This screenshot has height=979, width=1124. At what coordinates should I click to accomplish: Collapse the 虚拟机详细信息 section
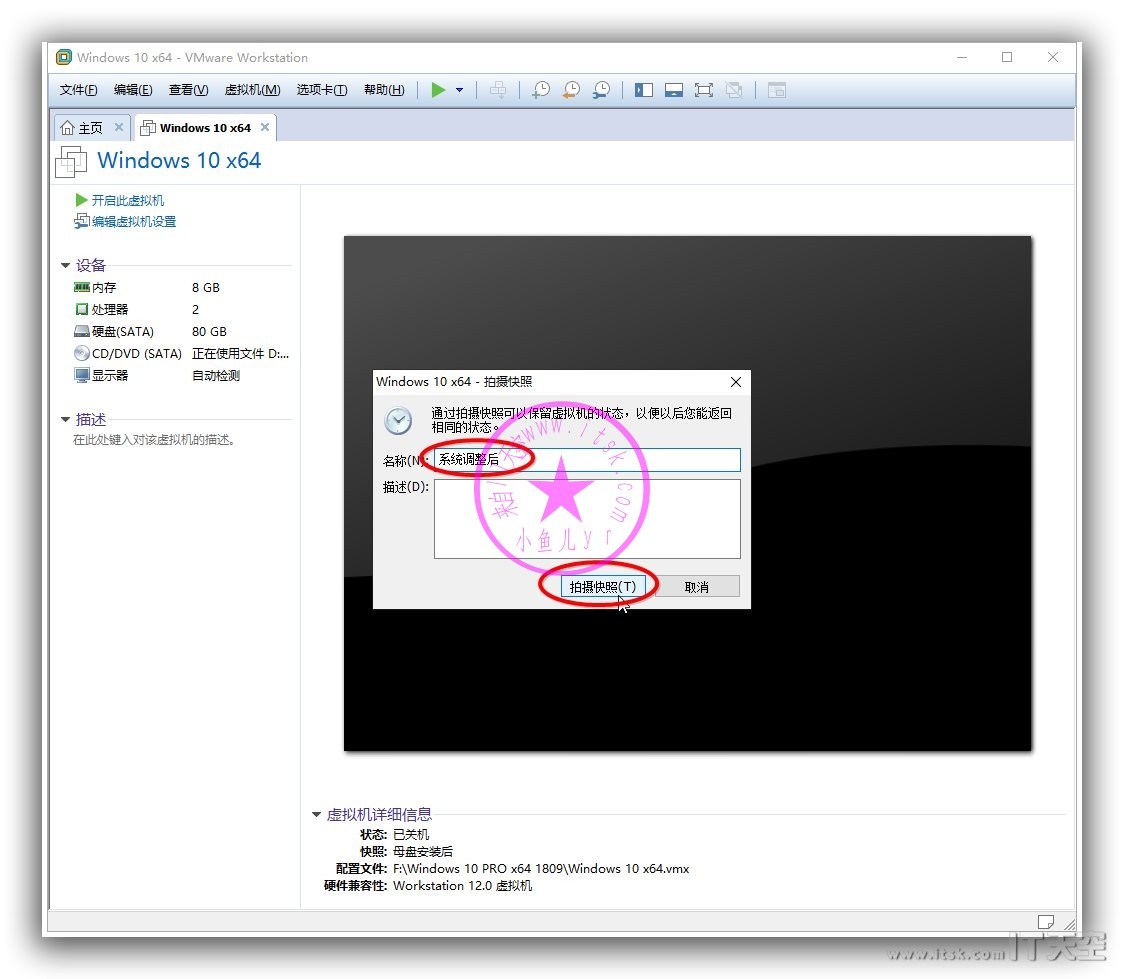316,814
